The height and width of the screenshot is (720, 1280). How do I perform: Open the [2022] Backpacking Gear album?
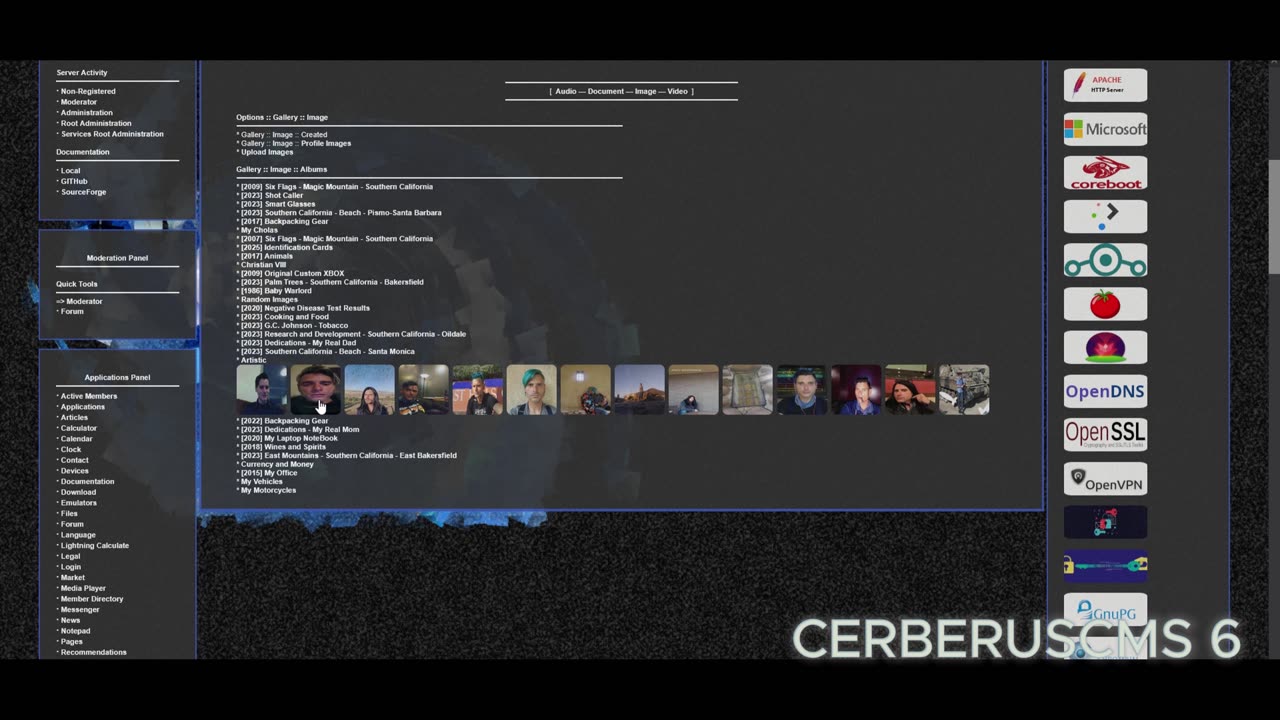[284, 421]
